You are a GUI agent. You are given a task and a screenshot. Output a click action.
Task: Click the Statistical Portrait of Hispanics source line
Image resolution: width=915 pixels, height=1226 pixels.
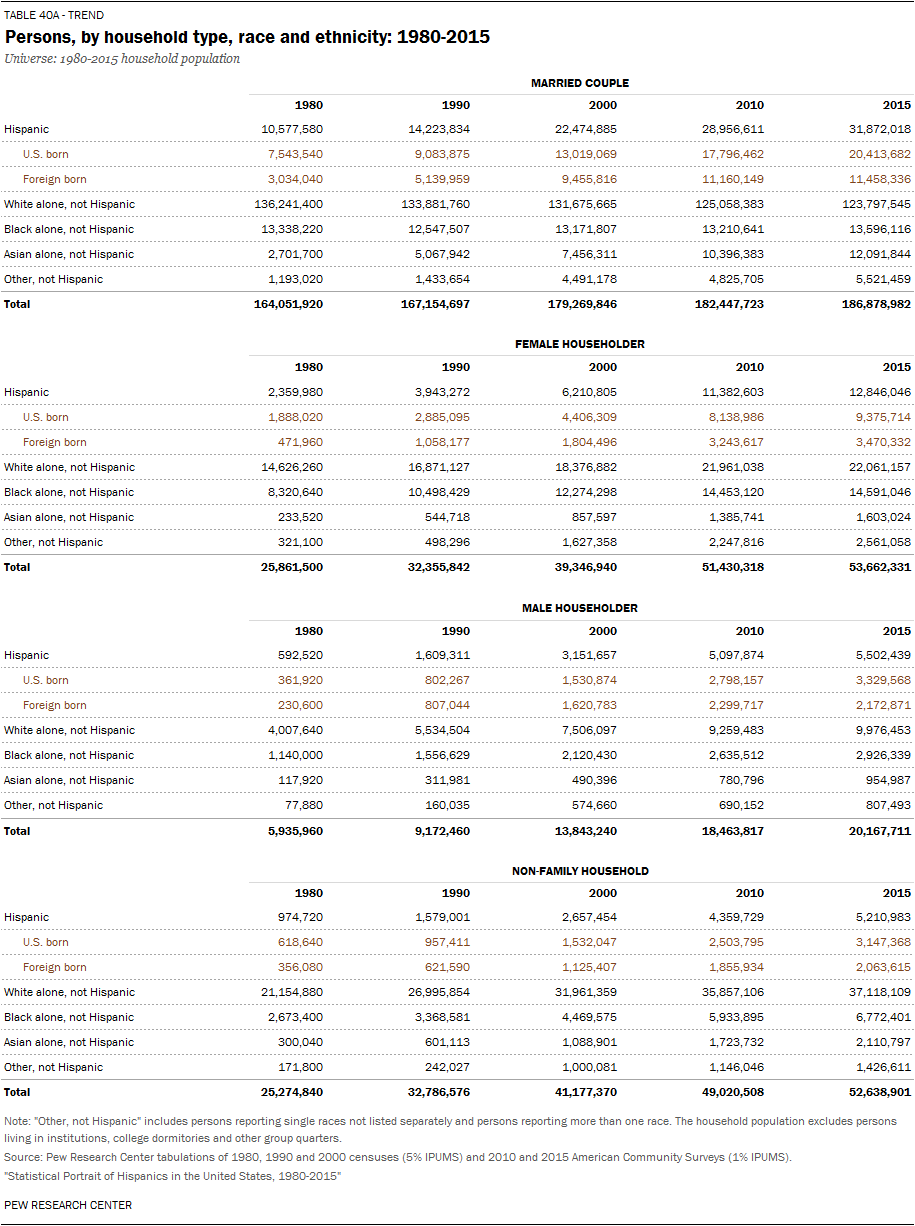pos(173,1174)
